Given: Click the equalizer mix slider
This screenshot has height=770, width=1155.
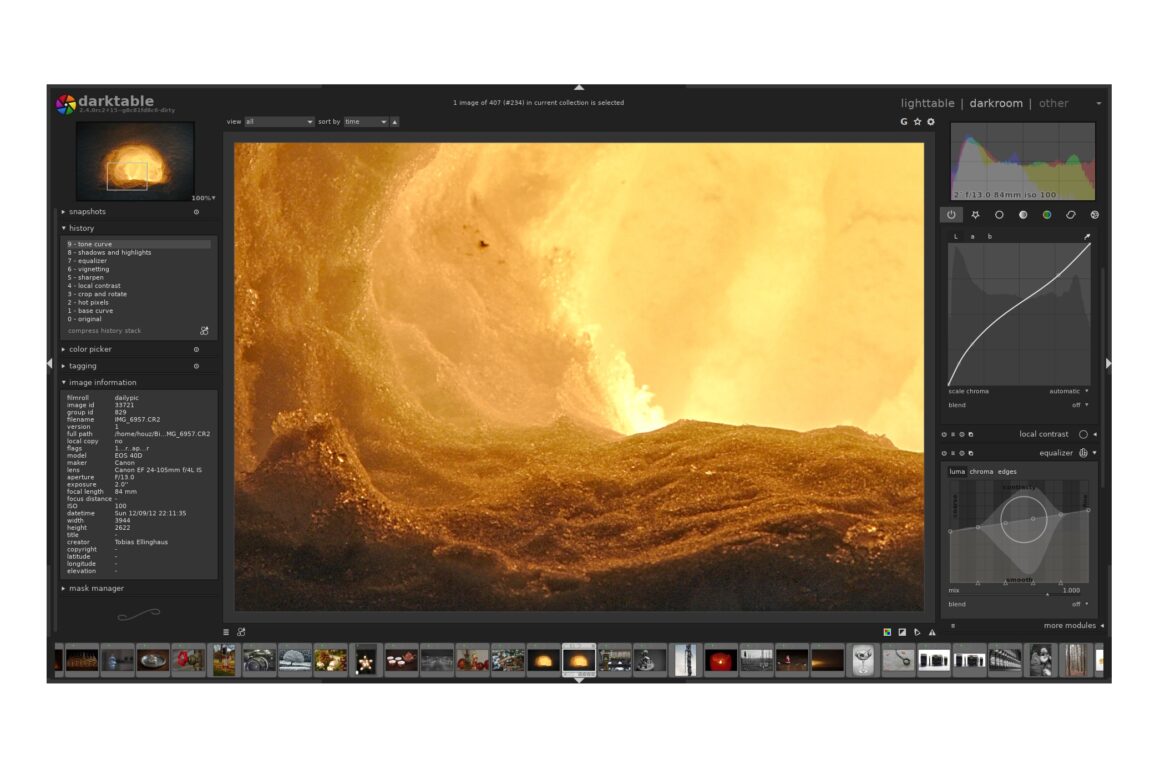Looking at the screenshot, I should [1018, 591].
